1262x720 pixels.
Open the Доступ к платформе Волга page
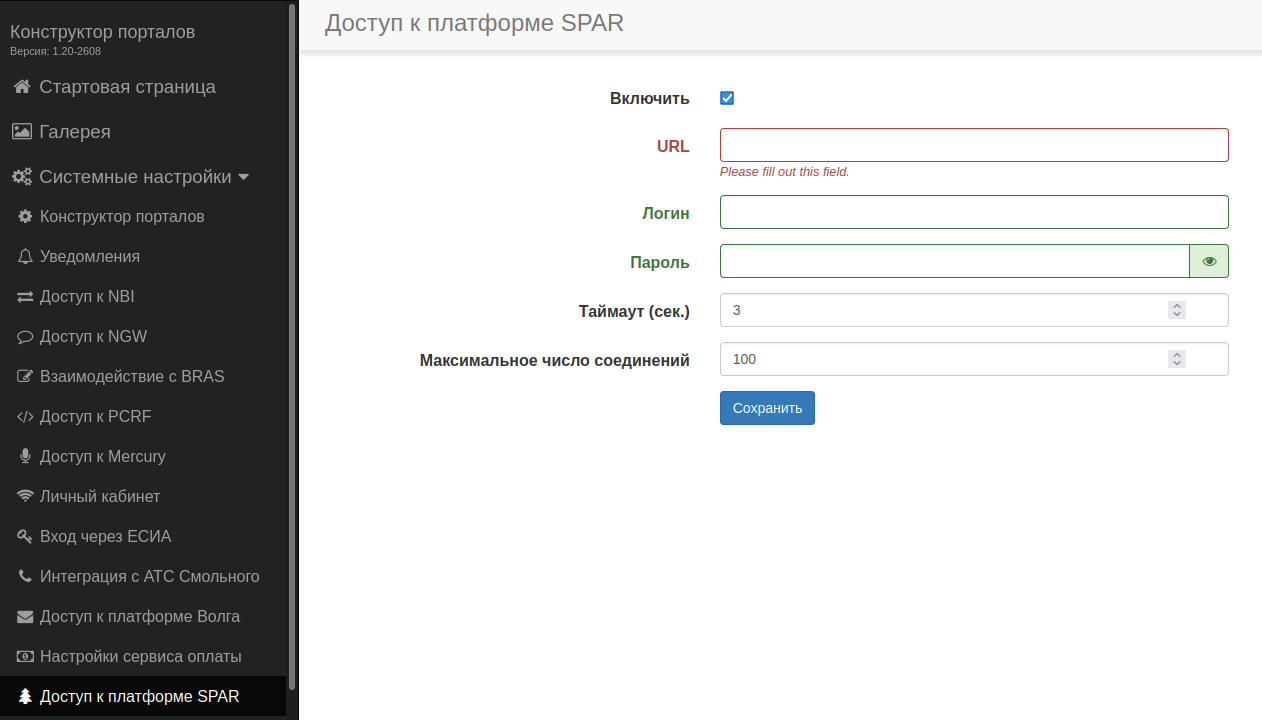(143, 616)
